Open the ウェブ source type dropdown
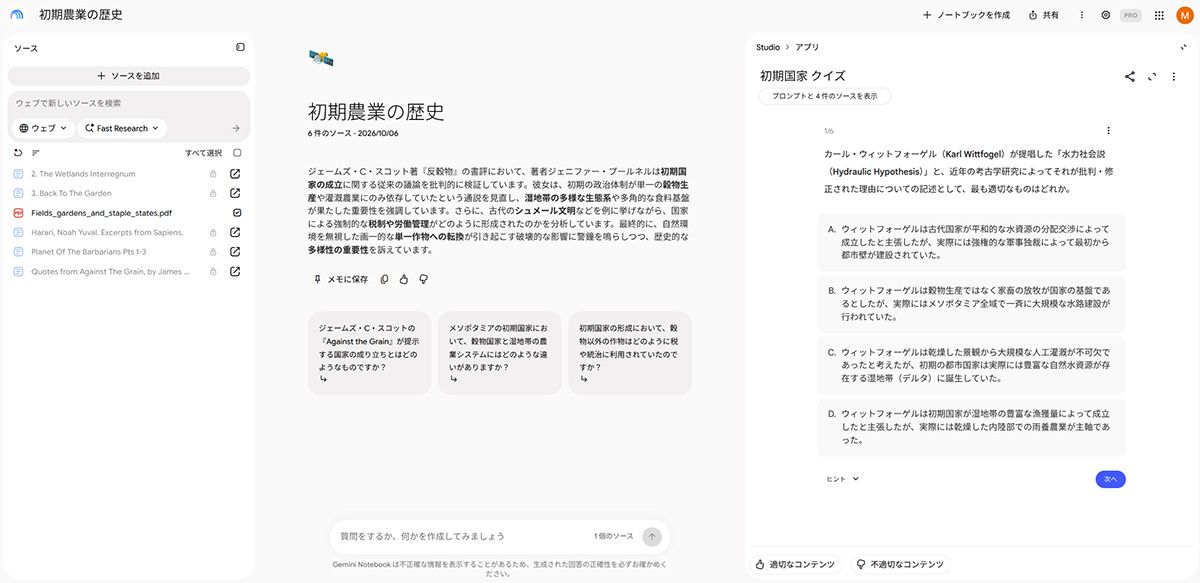The height and width of the screenshot is (583, 1200). click(45, 128)
